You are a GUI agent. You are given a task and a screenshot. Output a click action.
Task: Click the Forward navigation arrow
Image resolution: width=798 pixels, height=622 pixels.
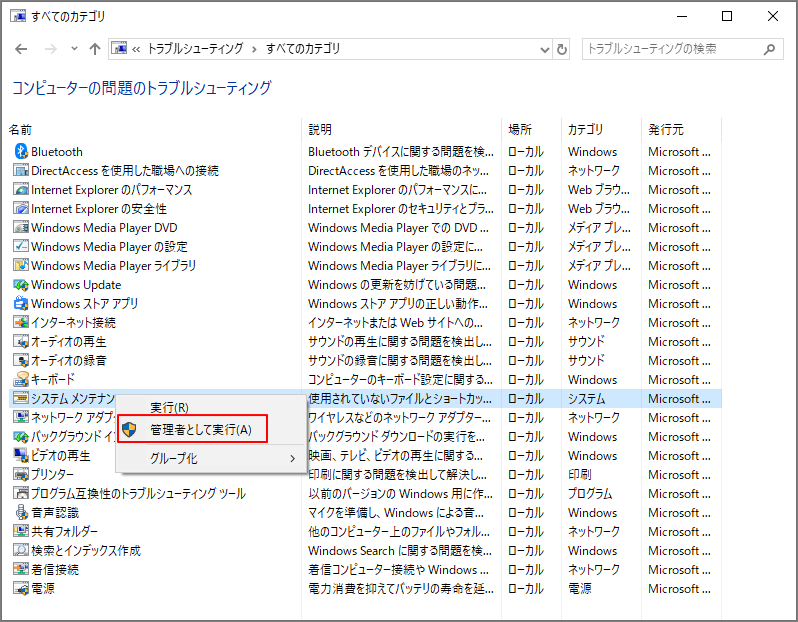(x=50, y=49)
